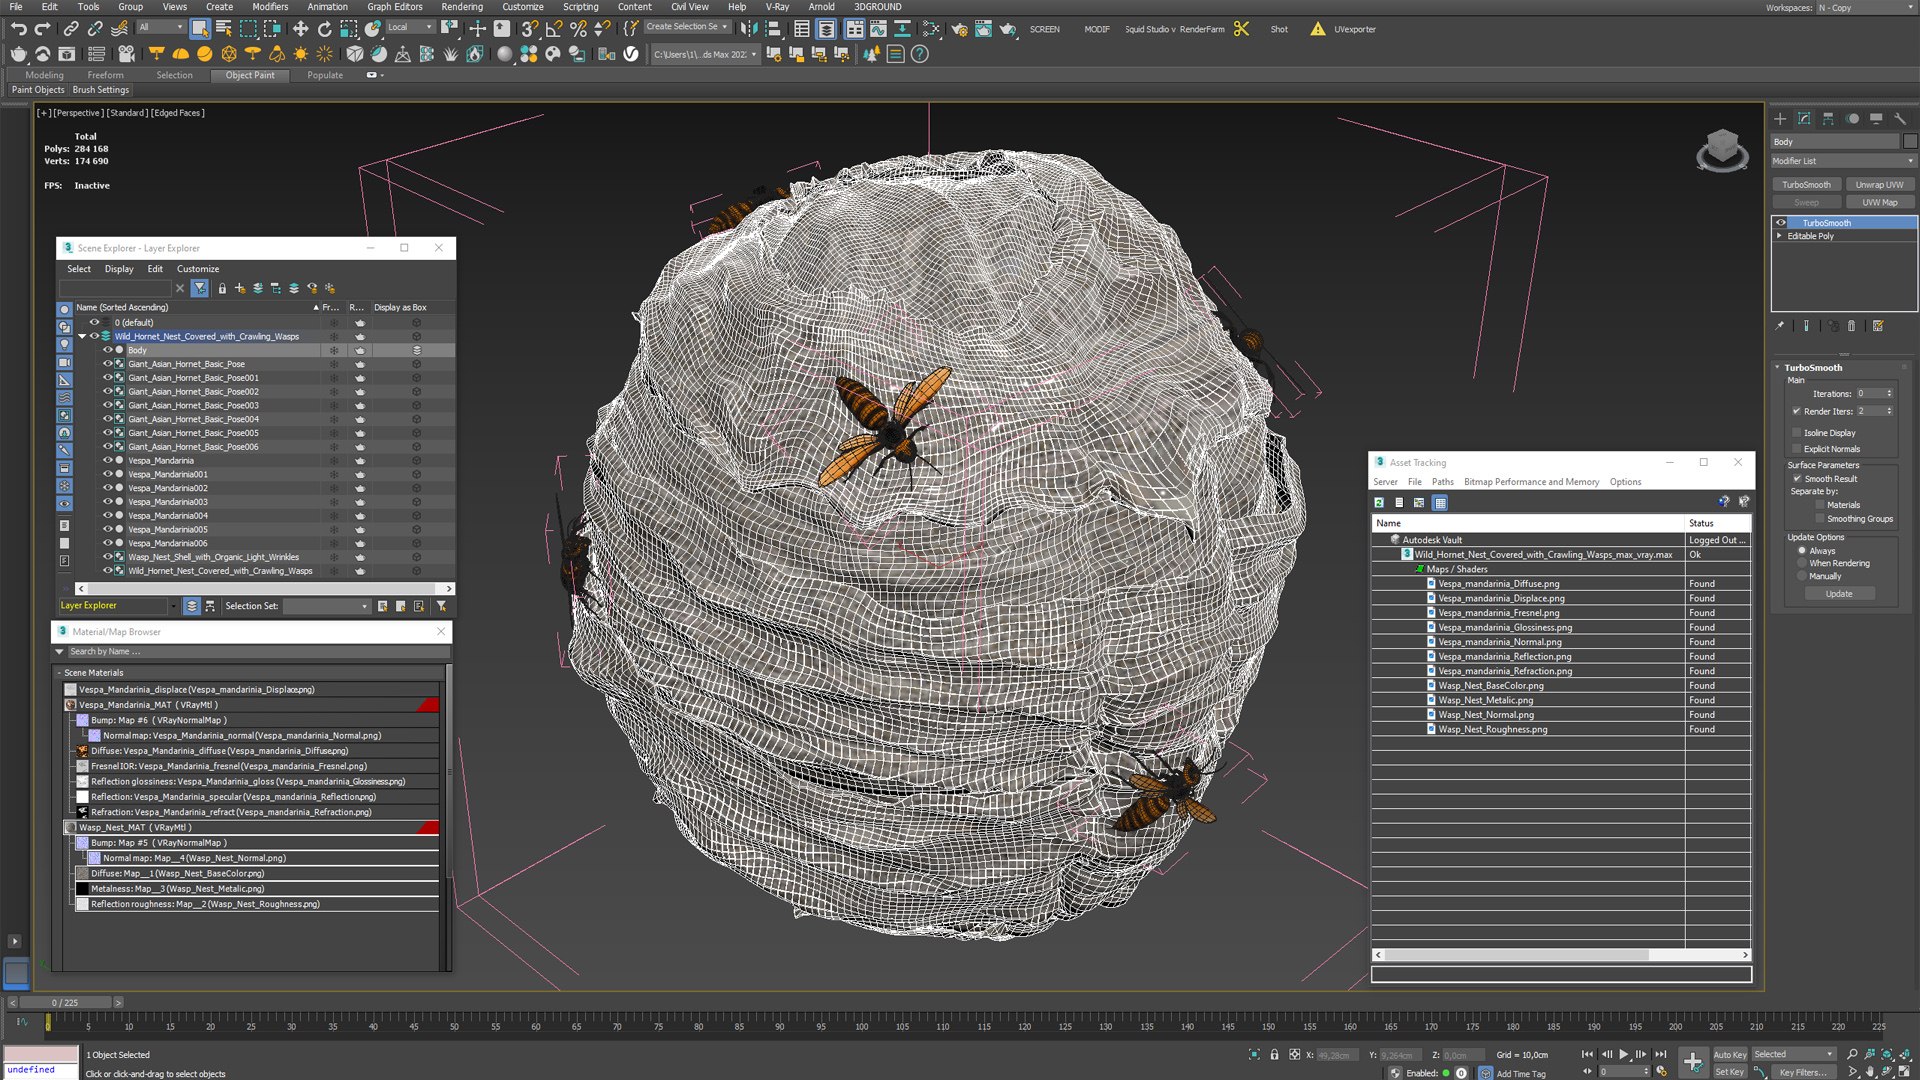Enable Separate by Materials checkbox
1920x1080 pixels.
click(1820, 505)
